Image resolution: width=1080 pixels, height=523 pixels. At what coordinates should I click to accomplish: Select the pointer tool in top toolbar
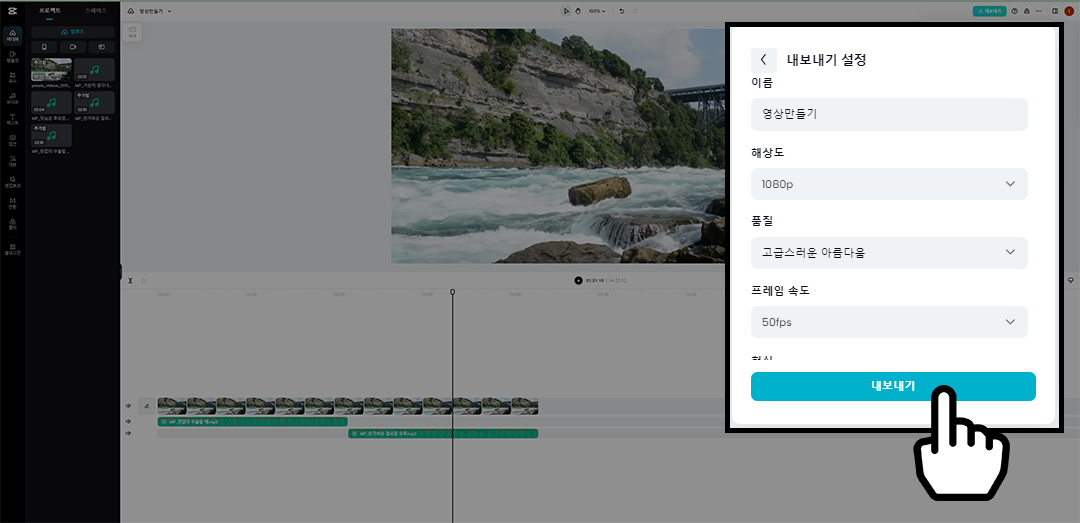[x=566, y=11]
